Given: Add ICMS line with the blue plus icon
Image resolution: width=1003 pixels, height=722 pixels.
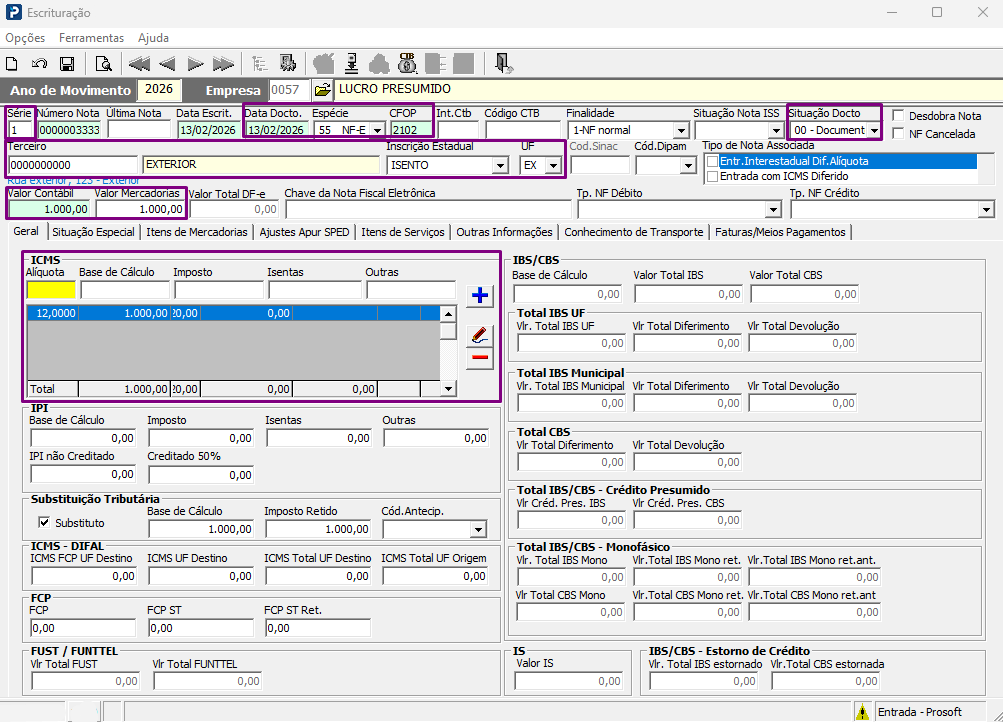Looking at the screenshot, I should click(x=480, y=295).
